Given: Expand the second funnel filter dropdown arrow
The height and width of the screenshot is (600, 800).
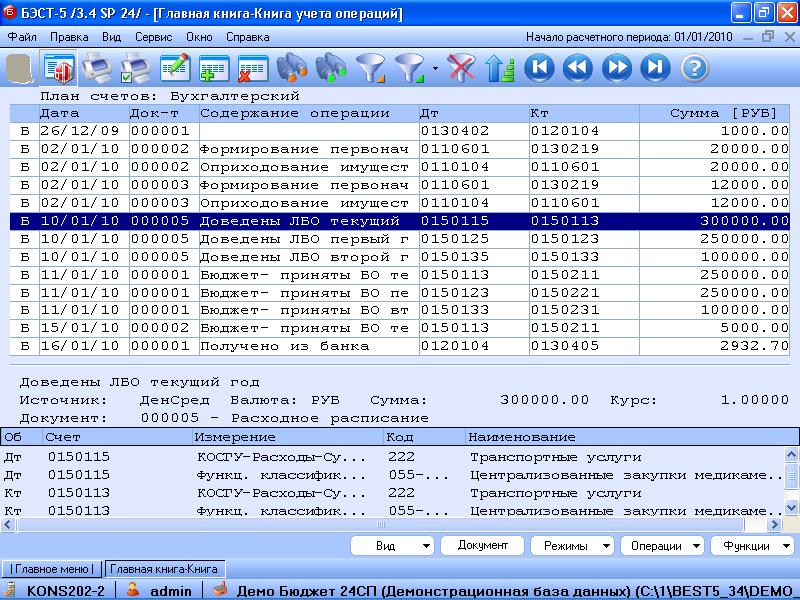Looking at the screenshot, I should pyautogui.click(x=435, y=69).
